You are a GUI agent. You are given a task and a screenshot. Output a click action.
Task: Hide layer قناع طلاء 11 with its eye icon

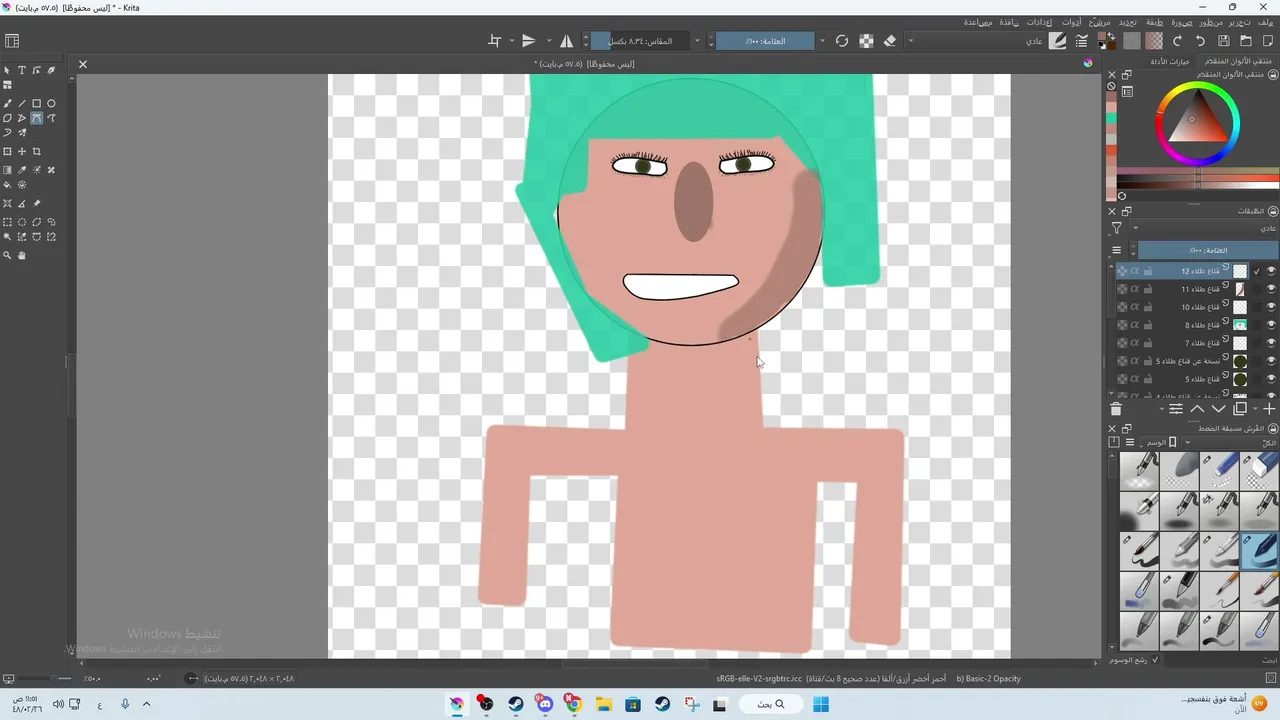pos(1271,289)
